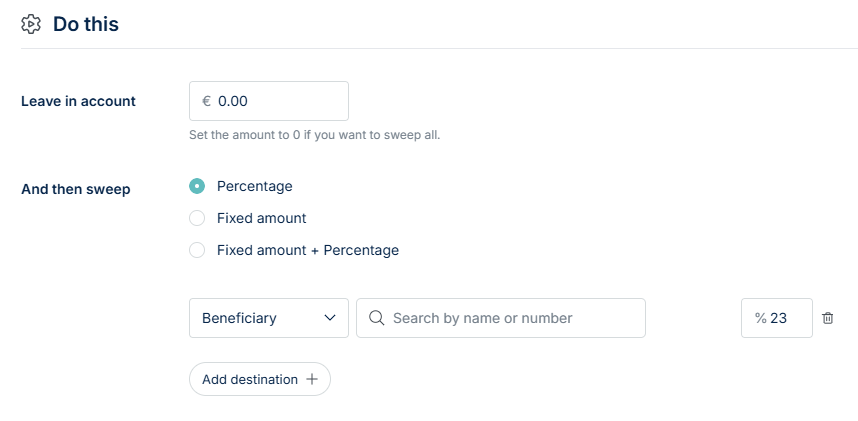Click the plus icon in Add destination
858x421 pixels.
pyautogui.click(x=312, y=379)
